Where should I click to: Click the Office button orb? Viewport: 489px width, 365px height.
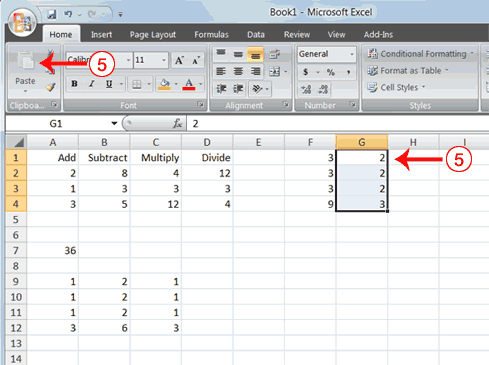point(23,22)
